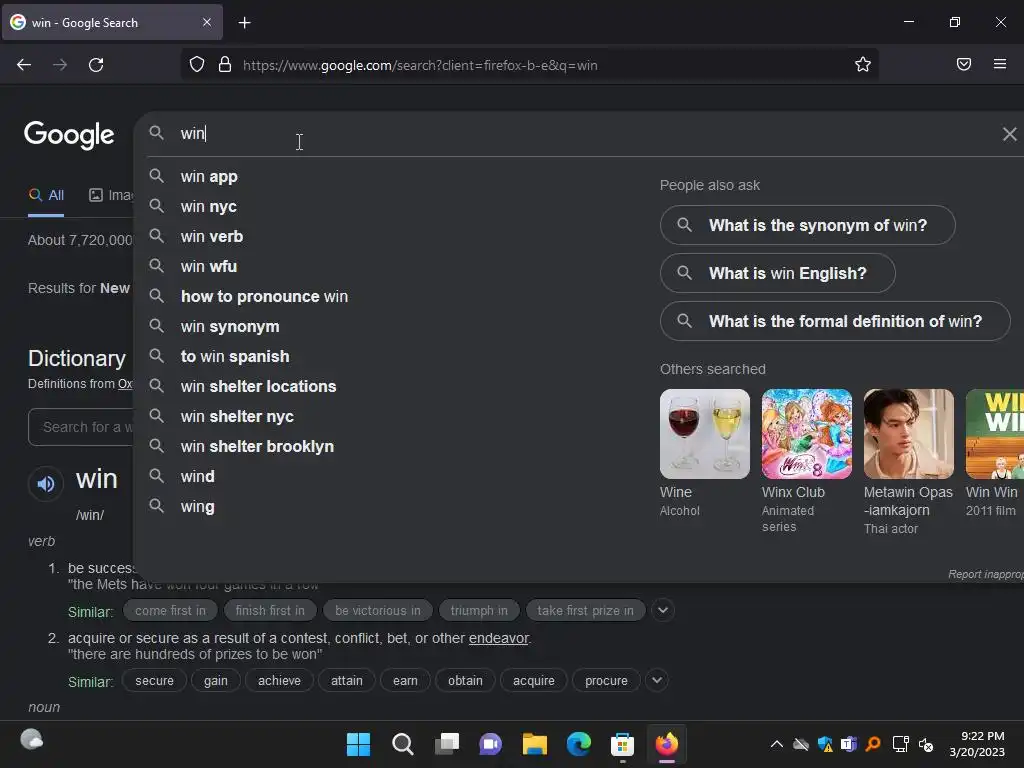Clear the search box with the X
The height and width of the screenshot is (768, 1024).
pyautogui.click(x=1009, y=134)
